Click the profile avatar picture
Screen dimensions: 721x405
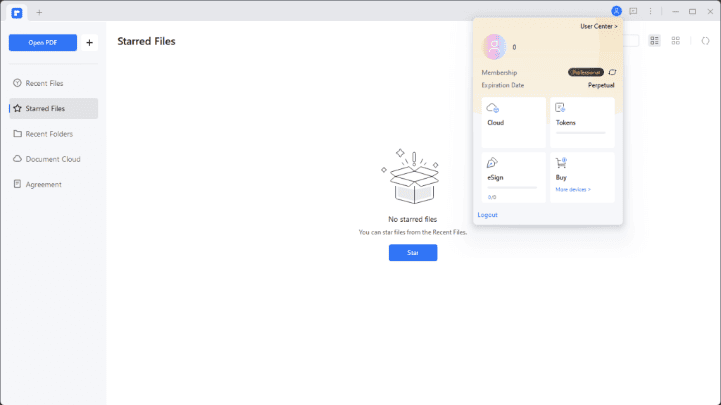pyautogui.click(x=494, y=47)
